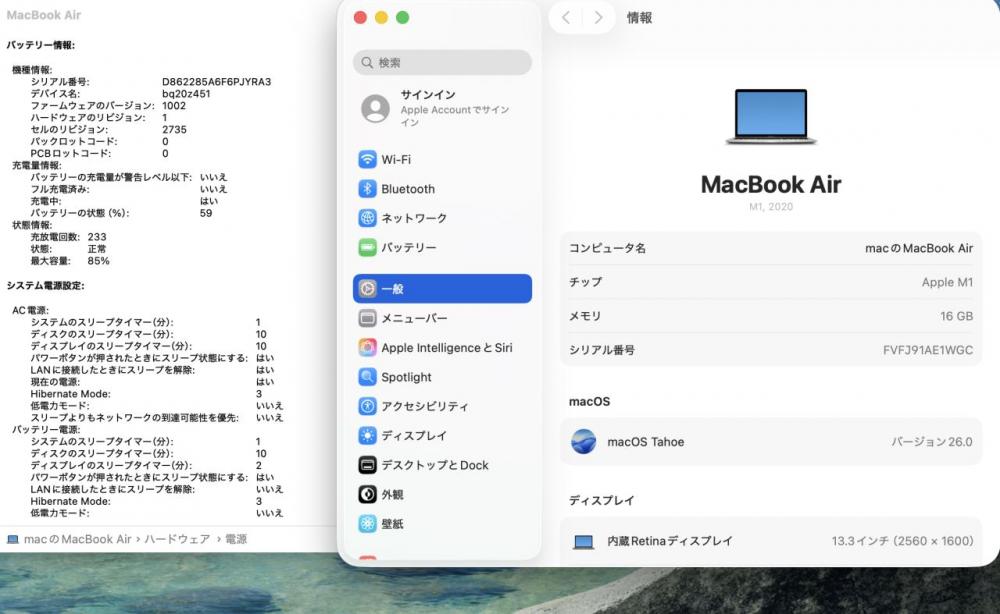This screenshot has width=1000, height=614.
Task: Click the serial number FVFJ91AE1WGC
Action: (x=928, y=349)
